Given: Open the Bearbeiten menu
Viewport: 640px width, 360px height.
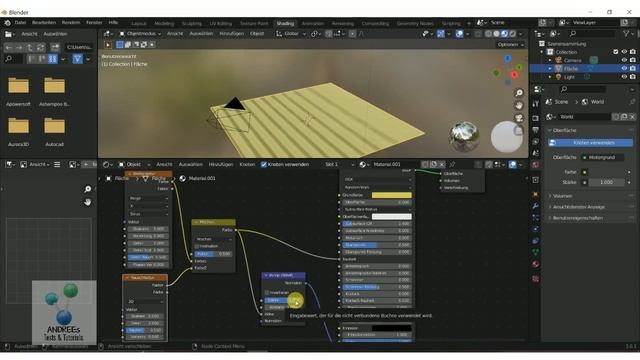Looking at the screenshot, I should point(44,23).
